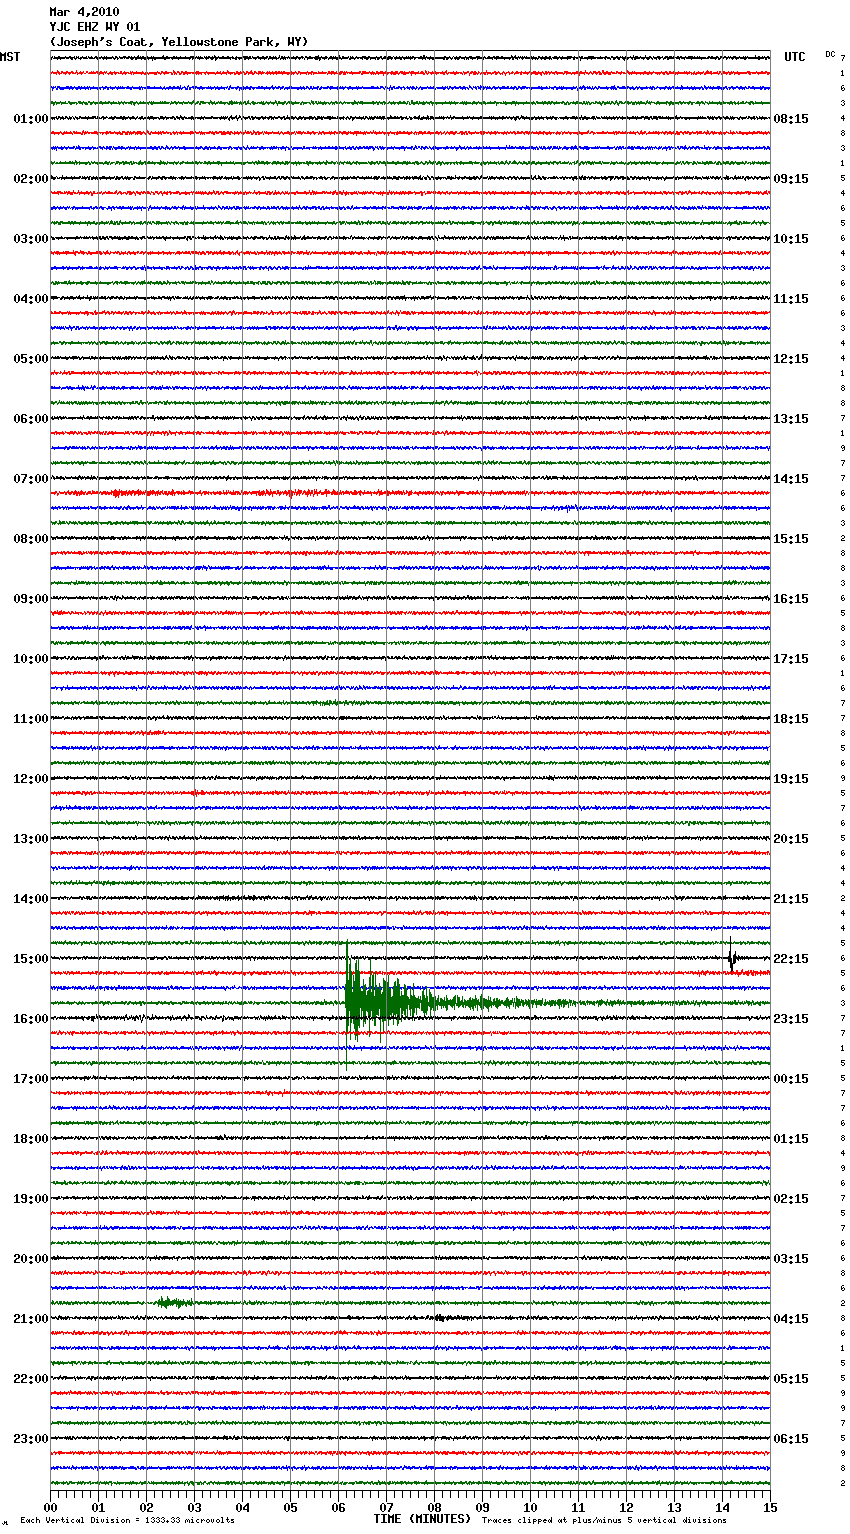Screen dimensions: 850x1534
Task: Click the "00" tick label on the minutes axis
Action: [50, 1507]
